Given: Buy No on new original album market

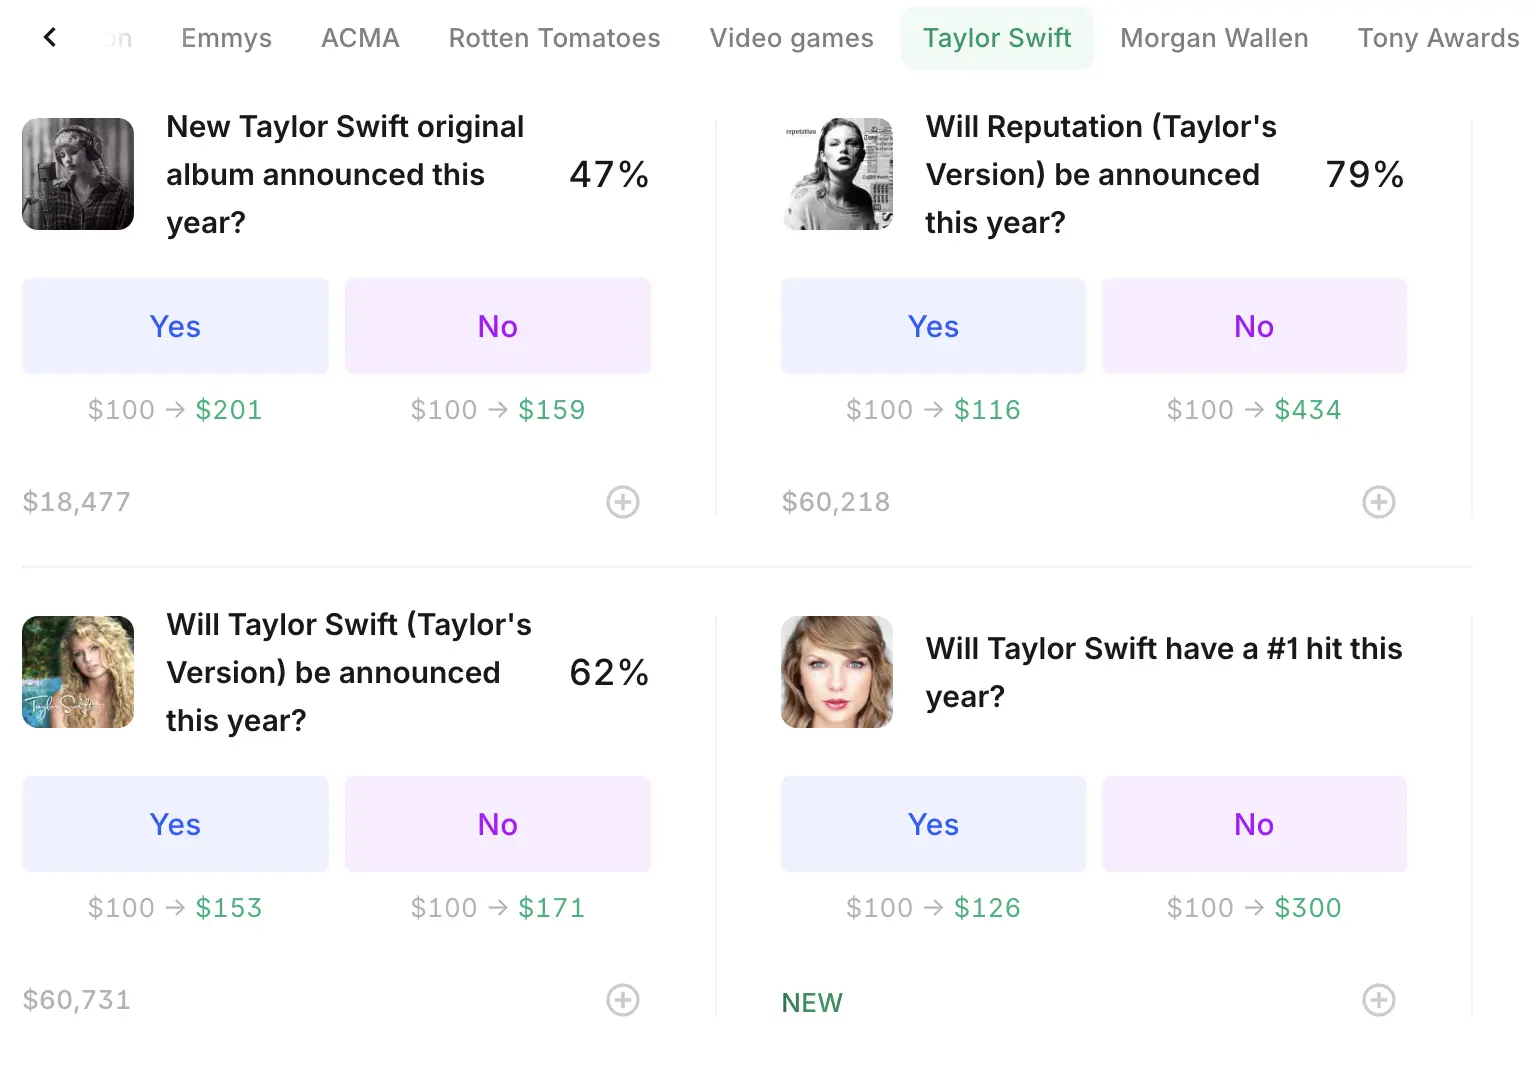Looking at the screenshot, I should [497, 325].
